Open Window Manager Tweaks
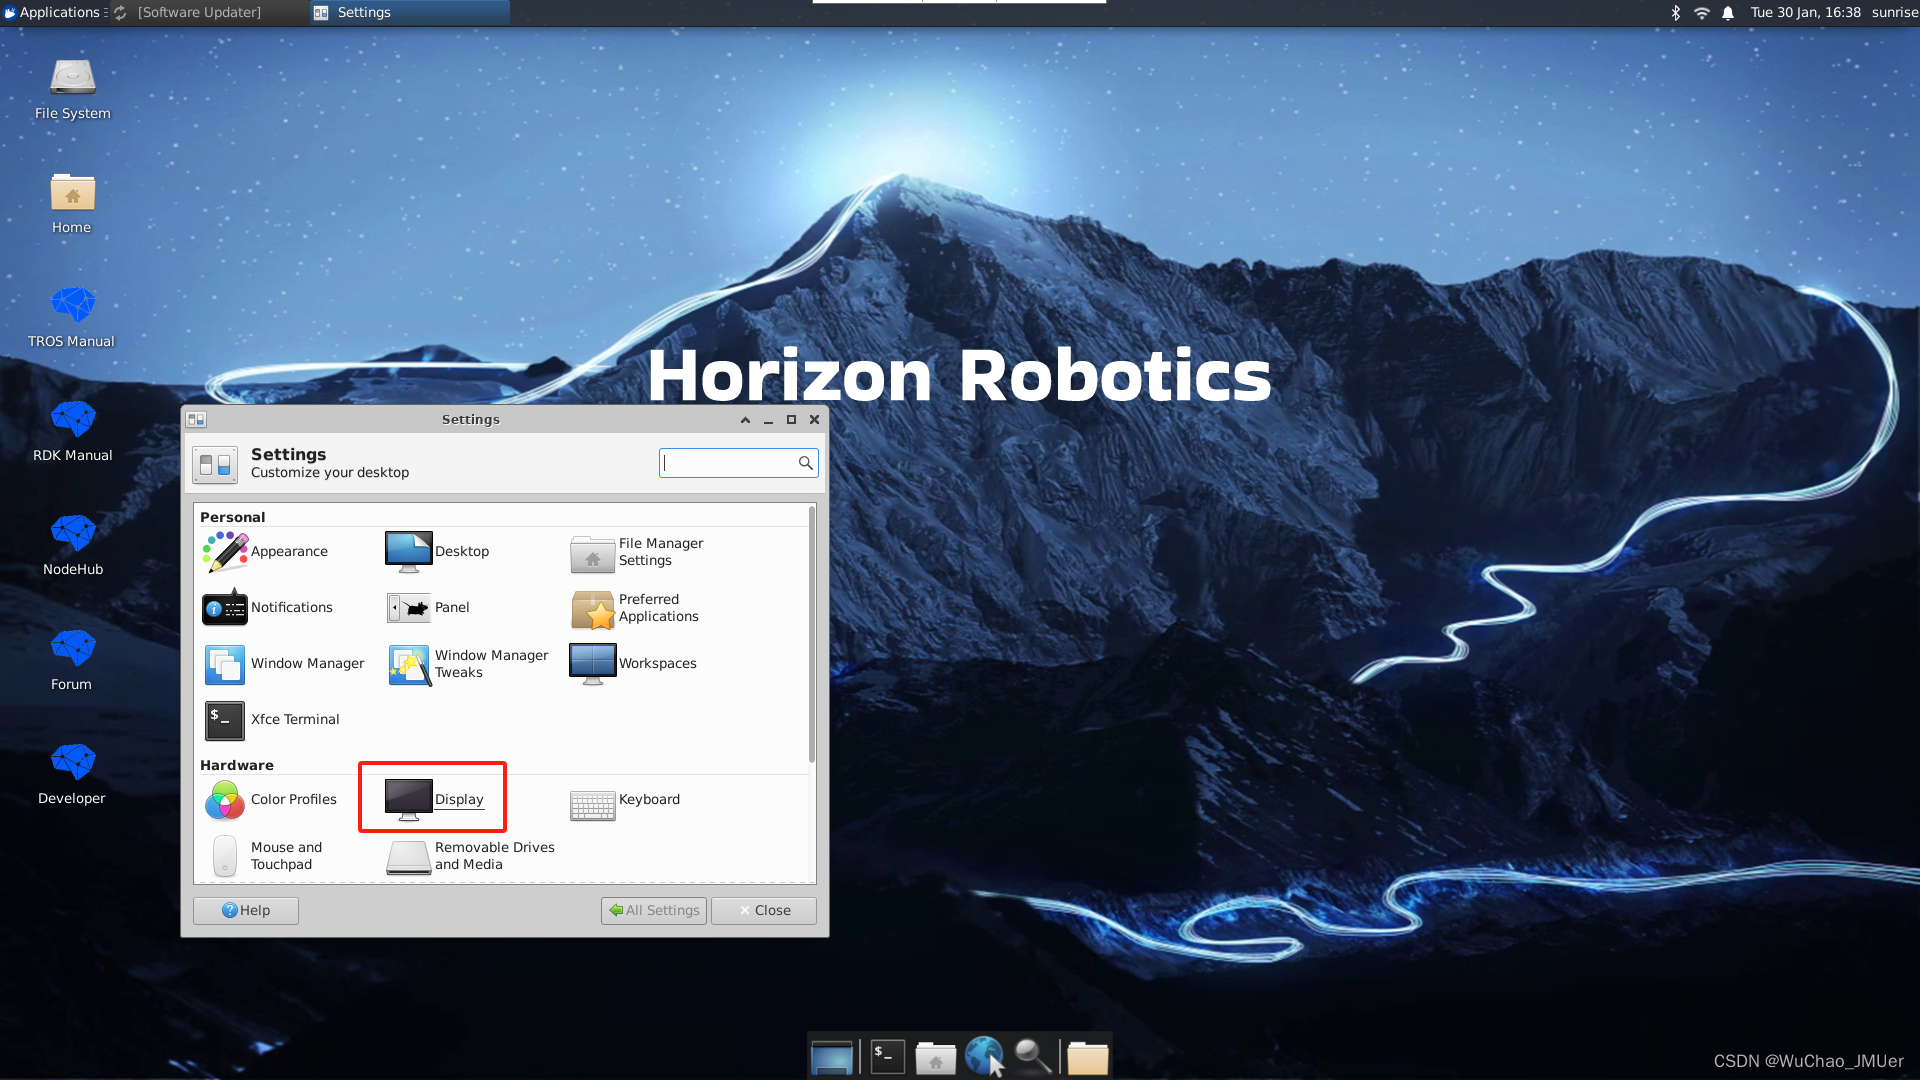Viewport: 1920px width, 1080px height. [x=468, y=664]
